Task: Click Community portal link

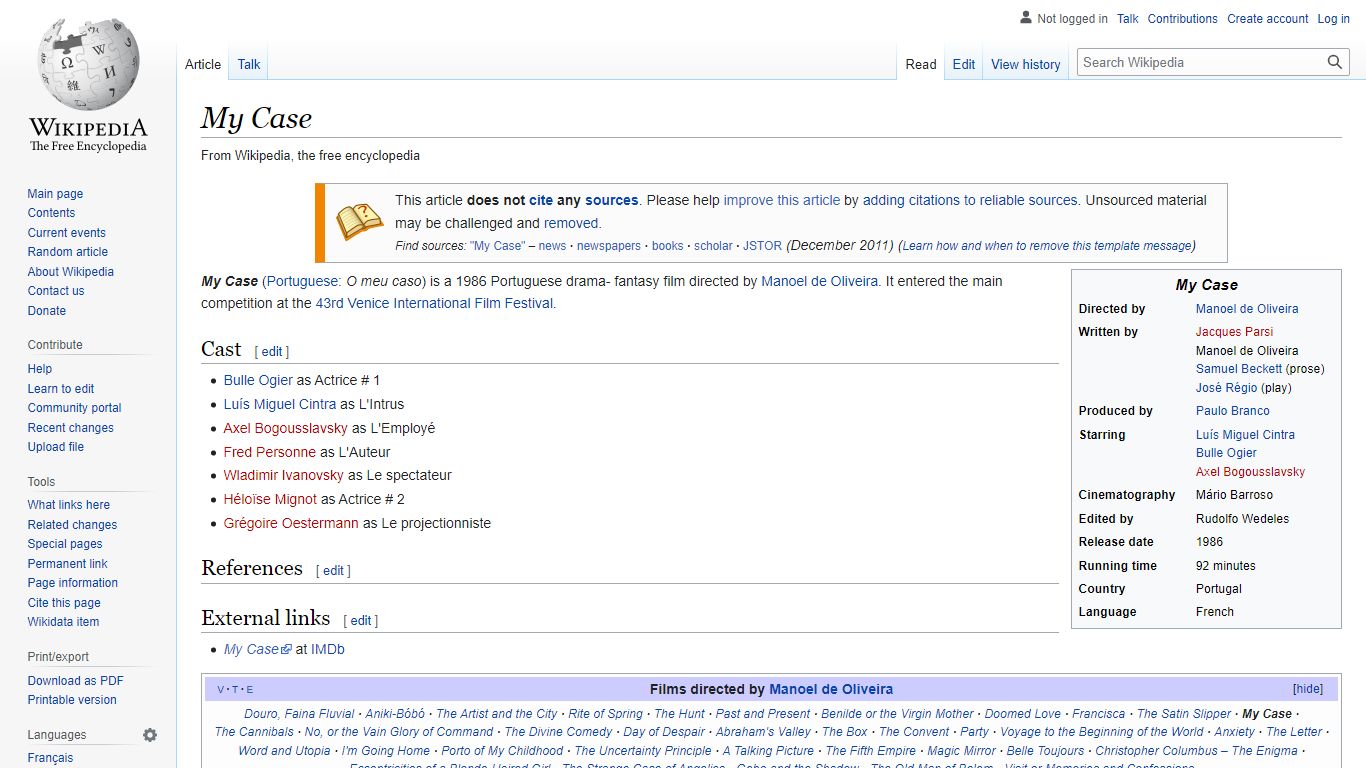Action: (74, 408)
